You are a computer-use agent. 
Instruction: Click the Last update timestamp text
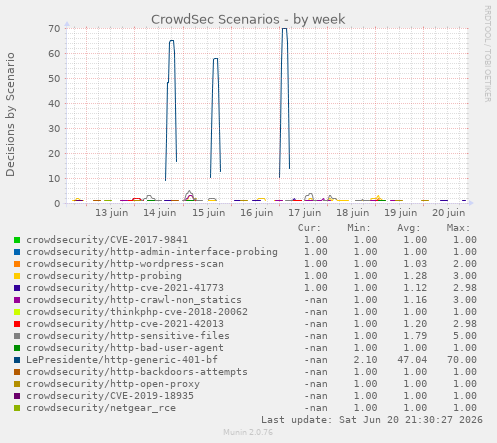point(372,420)
